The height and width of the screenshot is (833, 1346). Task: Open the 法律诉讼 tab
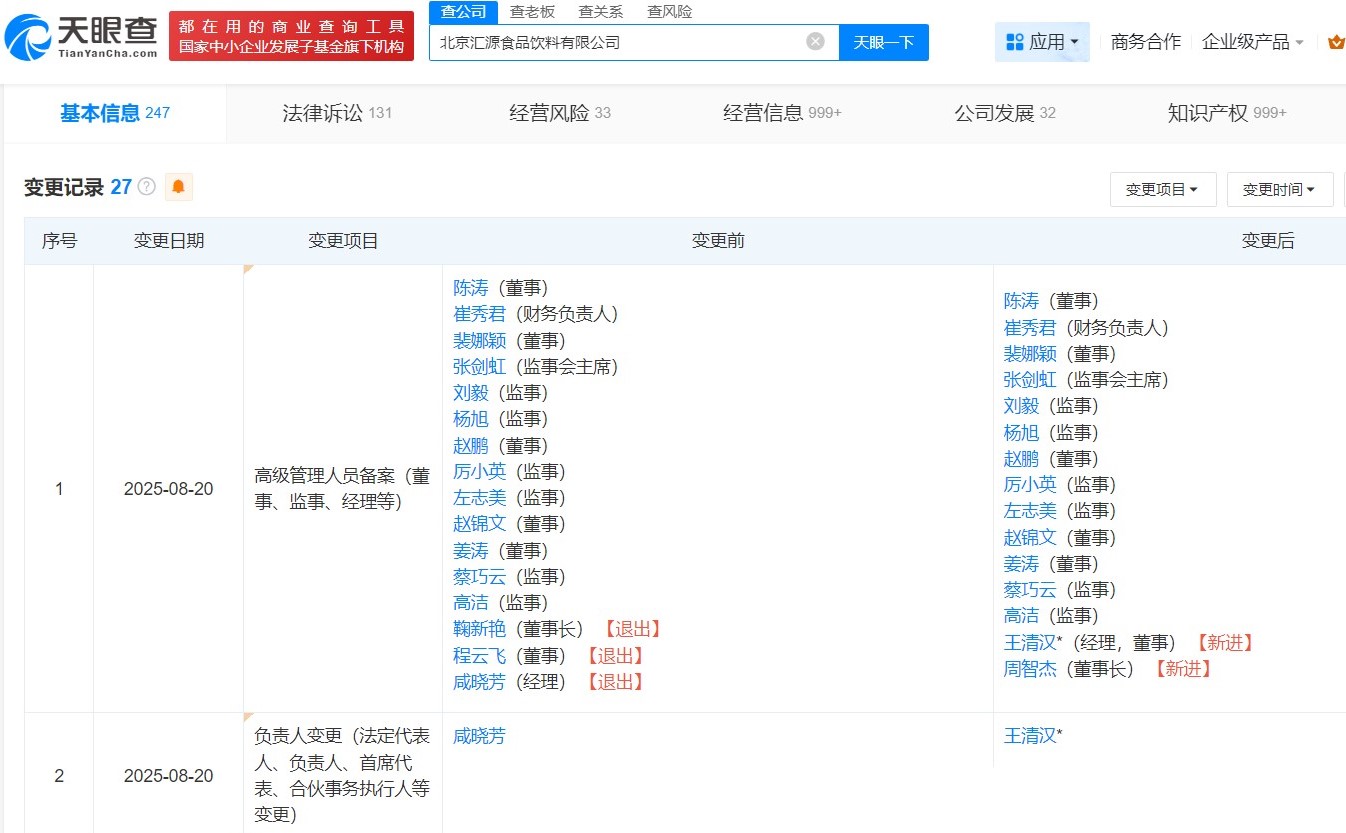pyautogui.click(x=337, y=113)
